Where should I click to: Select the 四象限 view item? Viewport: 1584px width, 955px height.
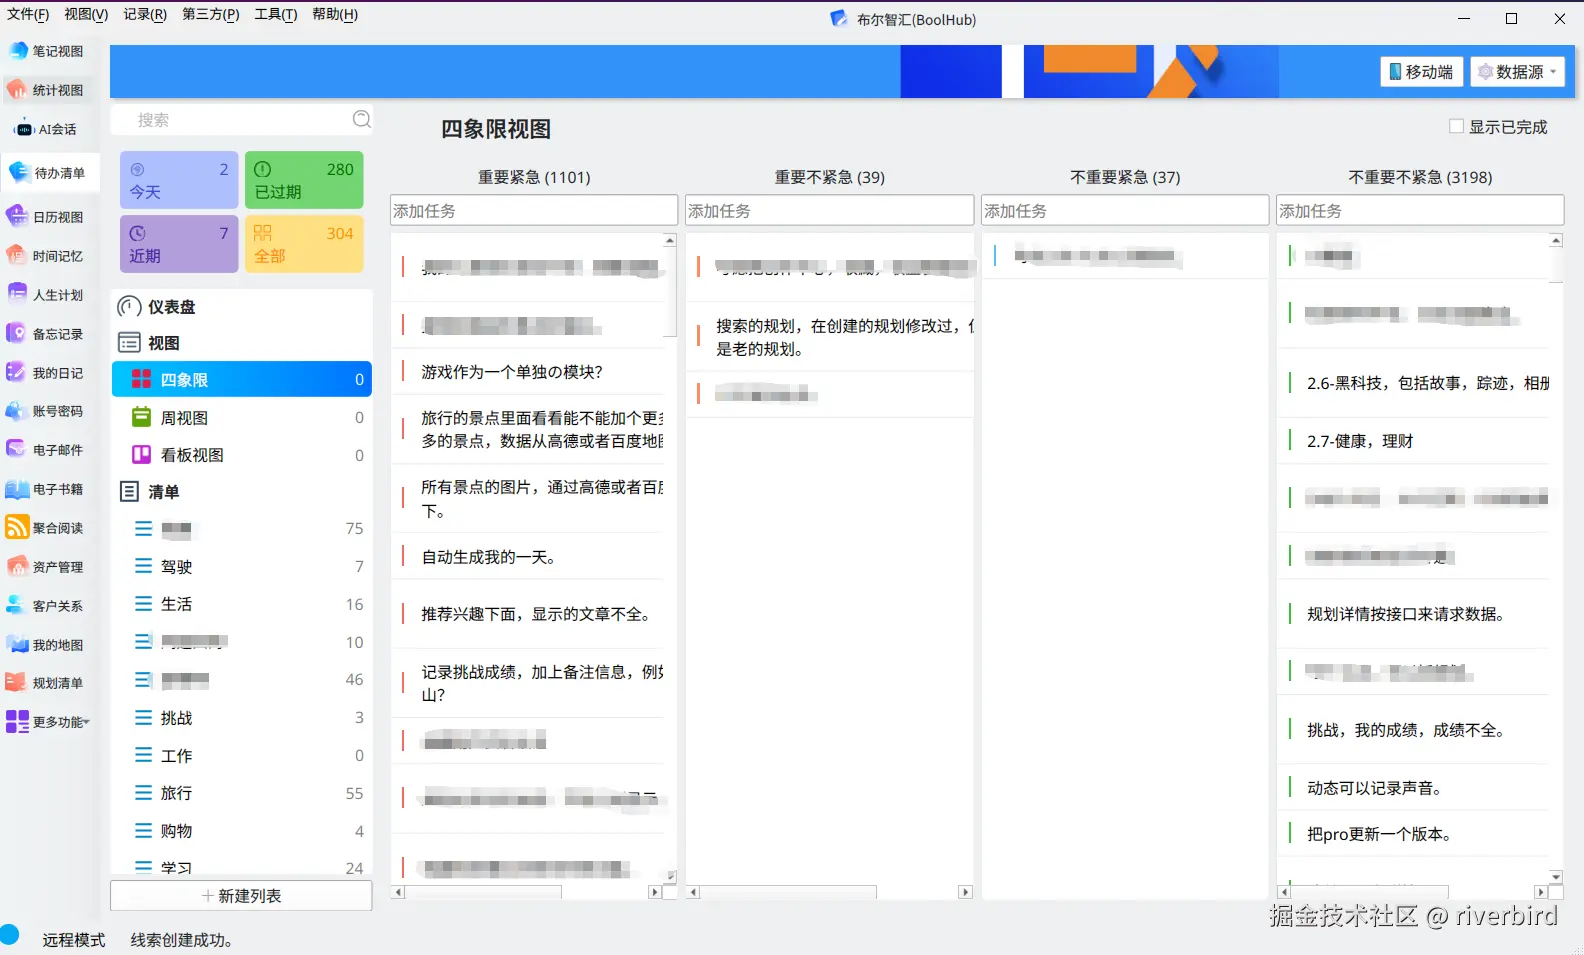241,380
